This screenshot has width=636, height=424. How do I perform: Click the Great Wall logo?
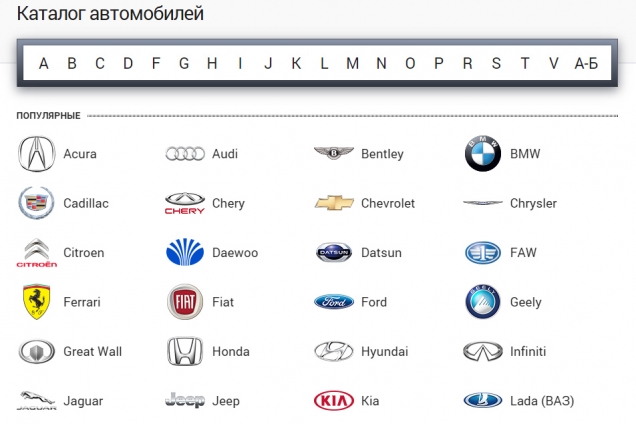click(x=37, y=351)
